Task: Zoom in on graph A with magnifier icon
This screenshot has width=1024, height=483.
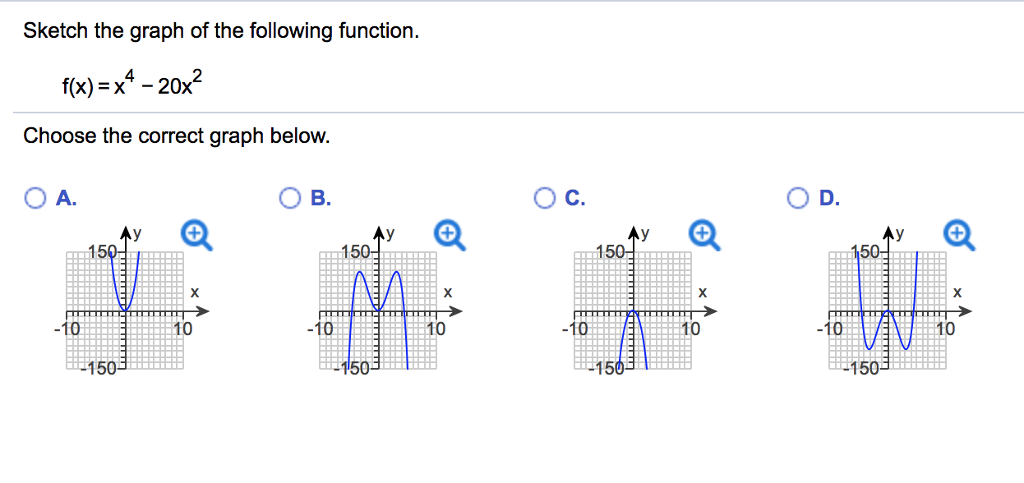Action: tap(197, 236)
